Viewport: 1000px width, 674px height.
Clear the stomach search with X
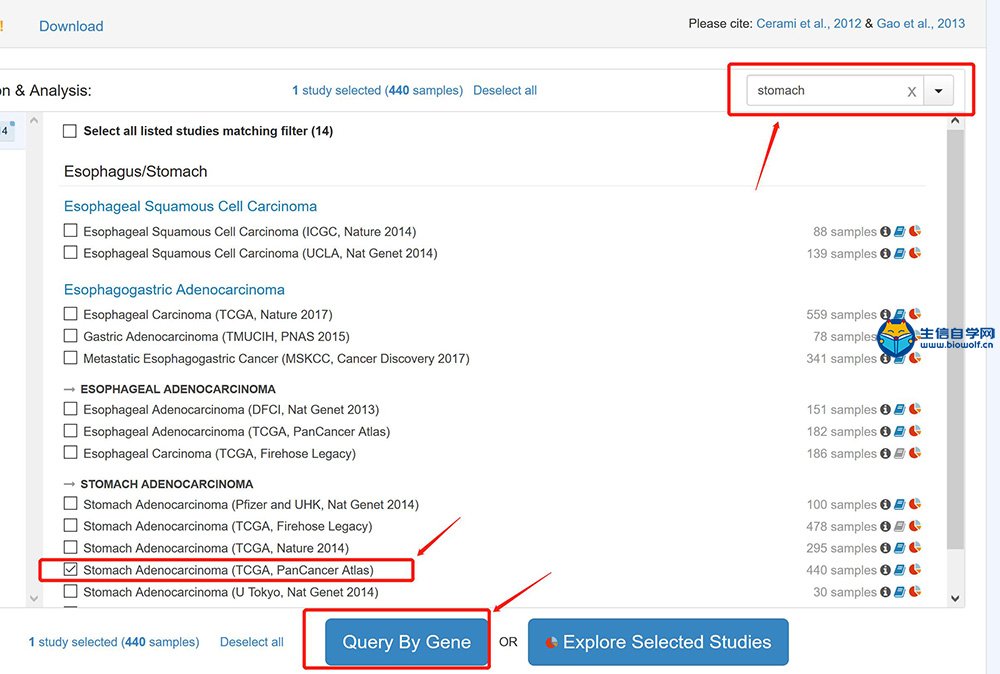tap(912, 92)
